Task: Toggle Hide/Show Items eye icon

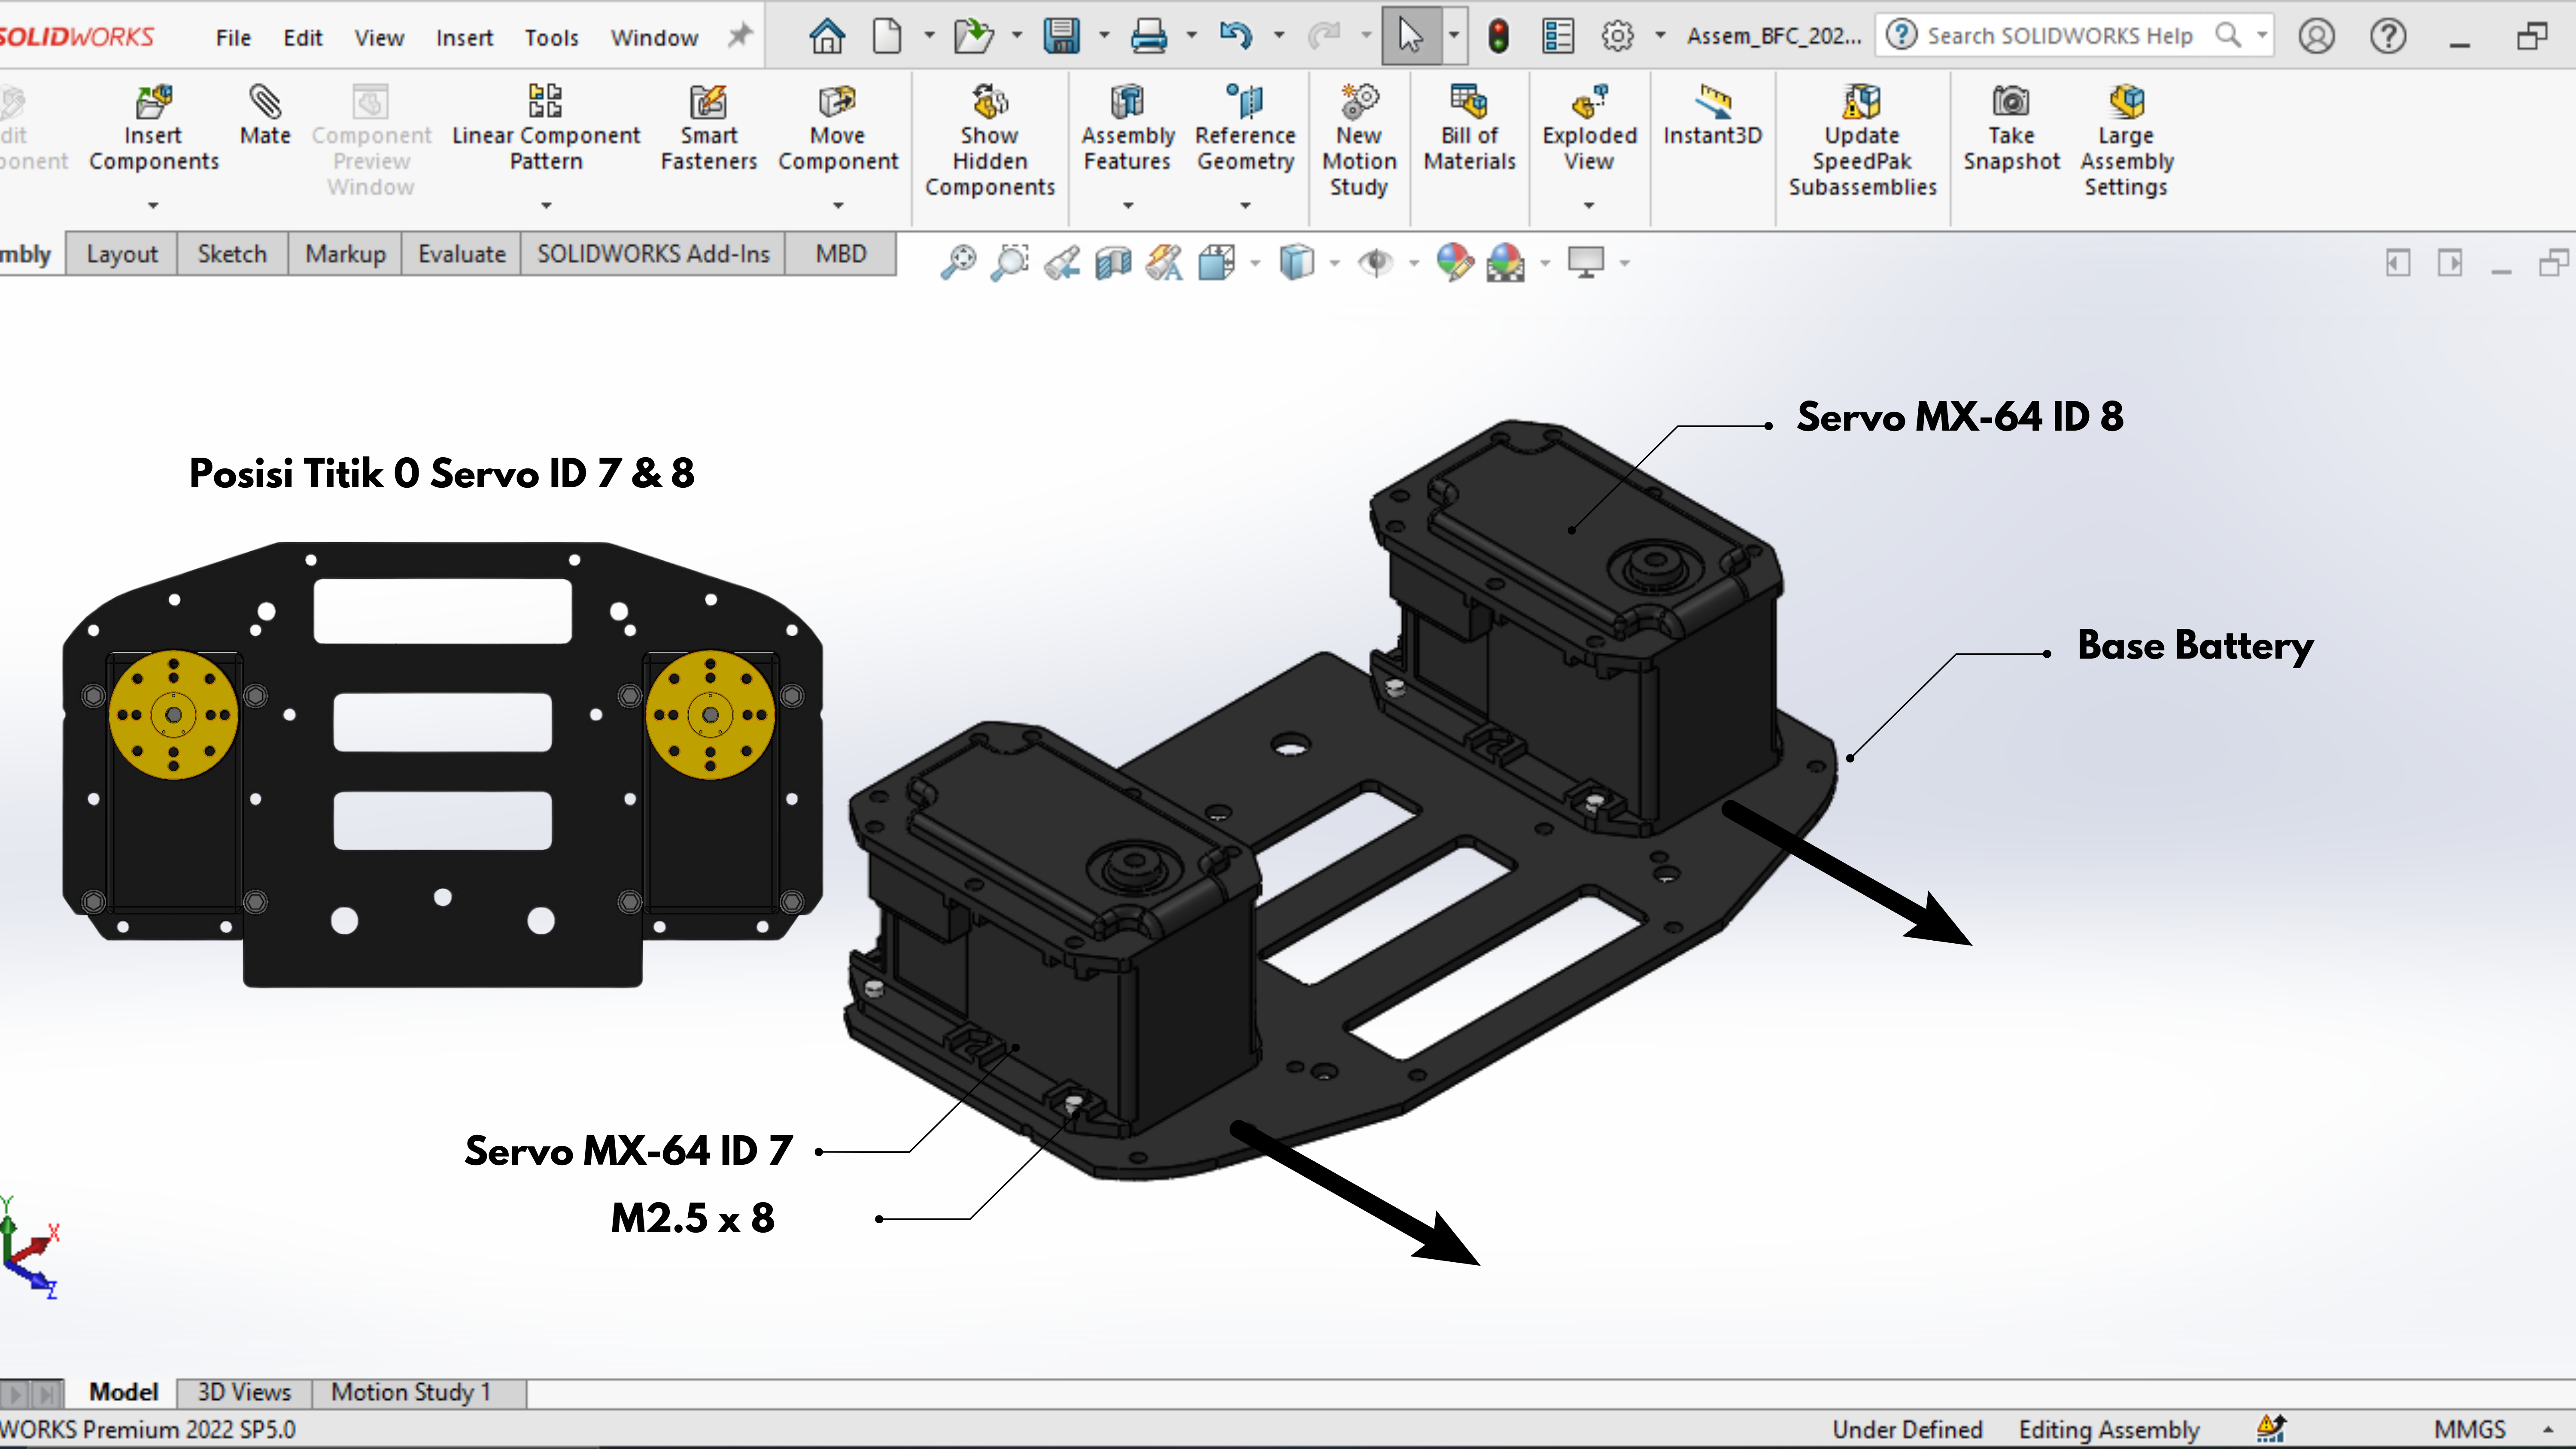Action: point(1376,263)
